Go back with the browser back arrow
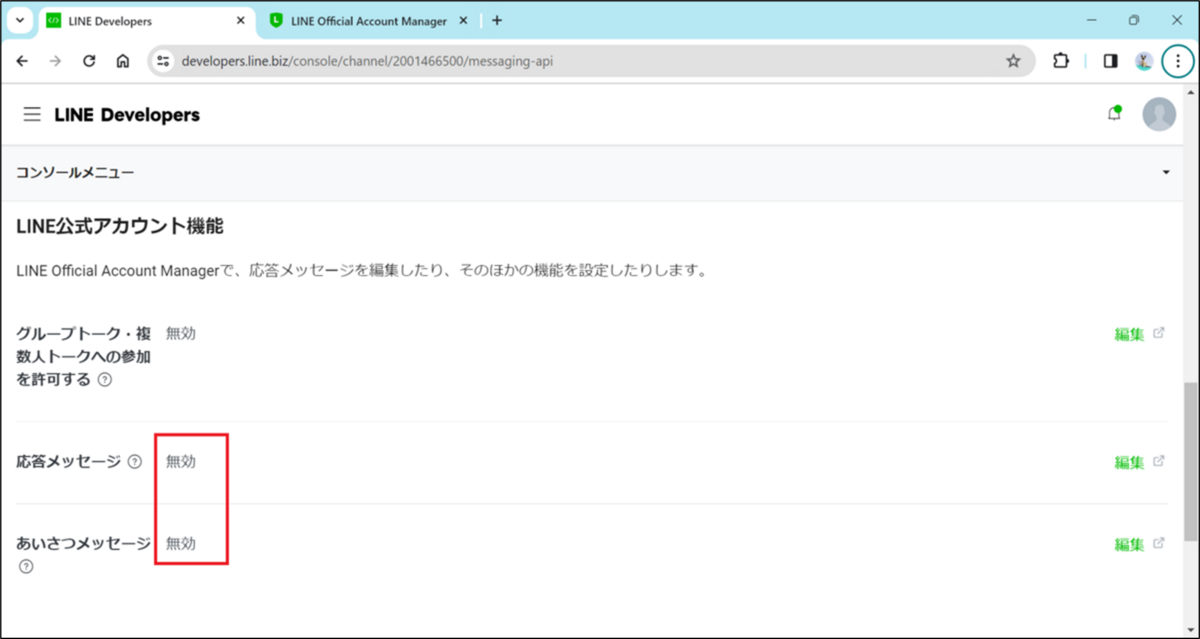This screenshot has height=639, width=1200. coord(22,61)
